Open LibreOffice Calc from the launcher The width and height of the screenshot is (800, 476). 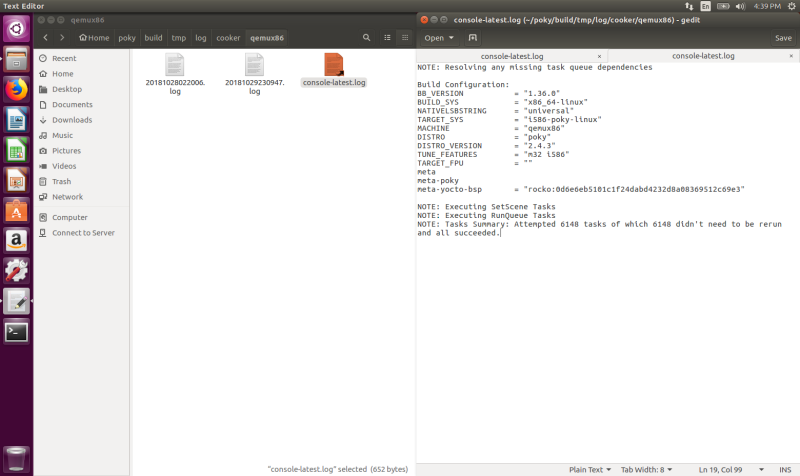coord(16,151)
